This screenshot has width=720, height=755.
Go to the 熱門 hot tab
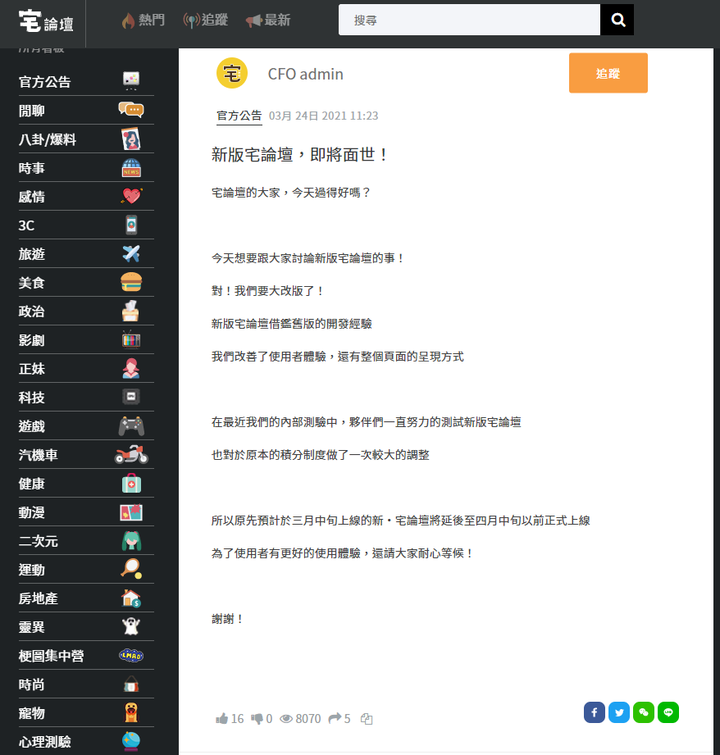143,20
